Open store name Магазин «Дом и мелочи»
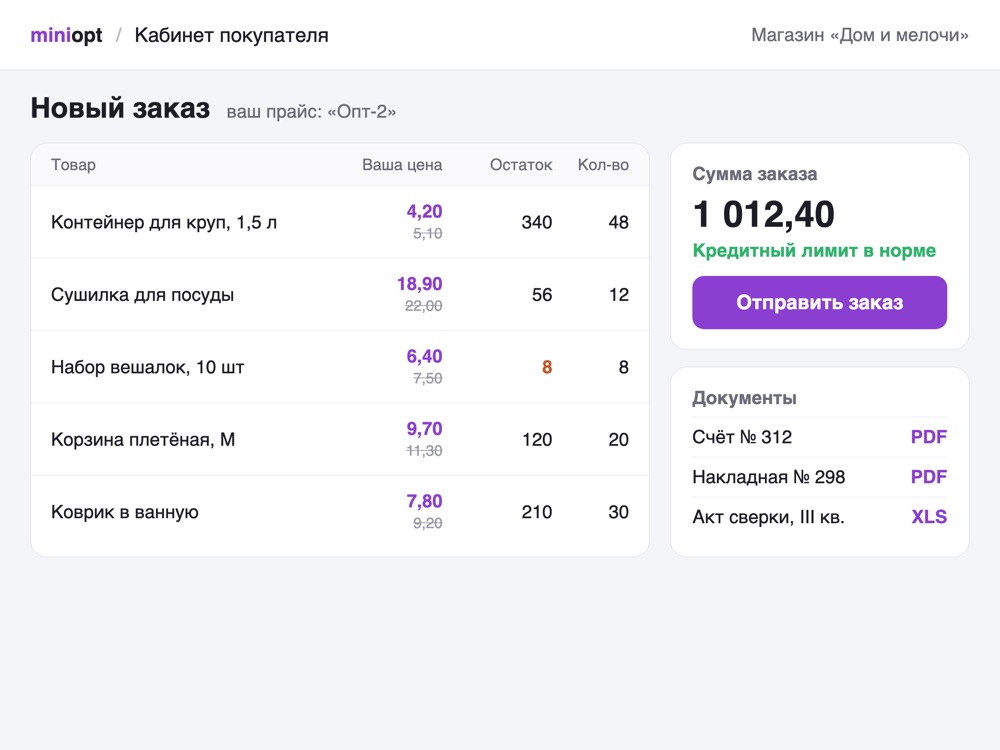The height and width of the screenshot is (750, 1000). [860, 35]
